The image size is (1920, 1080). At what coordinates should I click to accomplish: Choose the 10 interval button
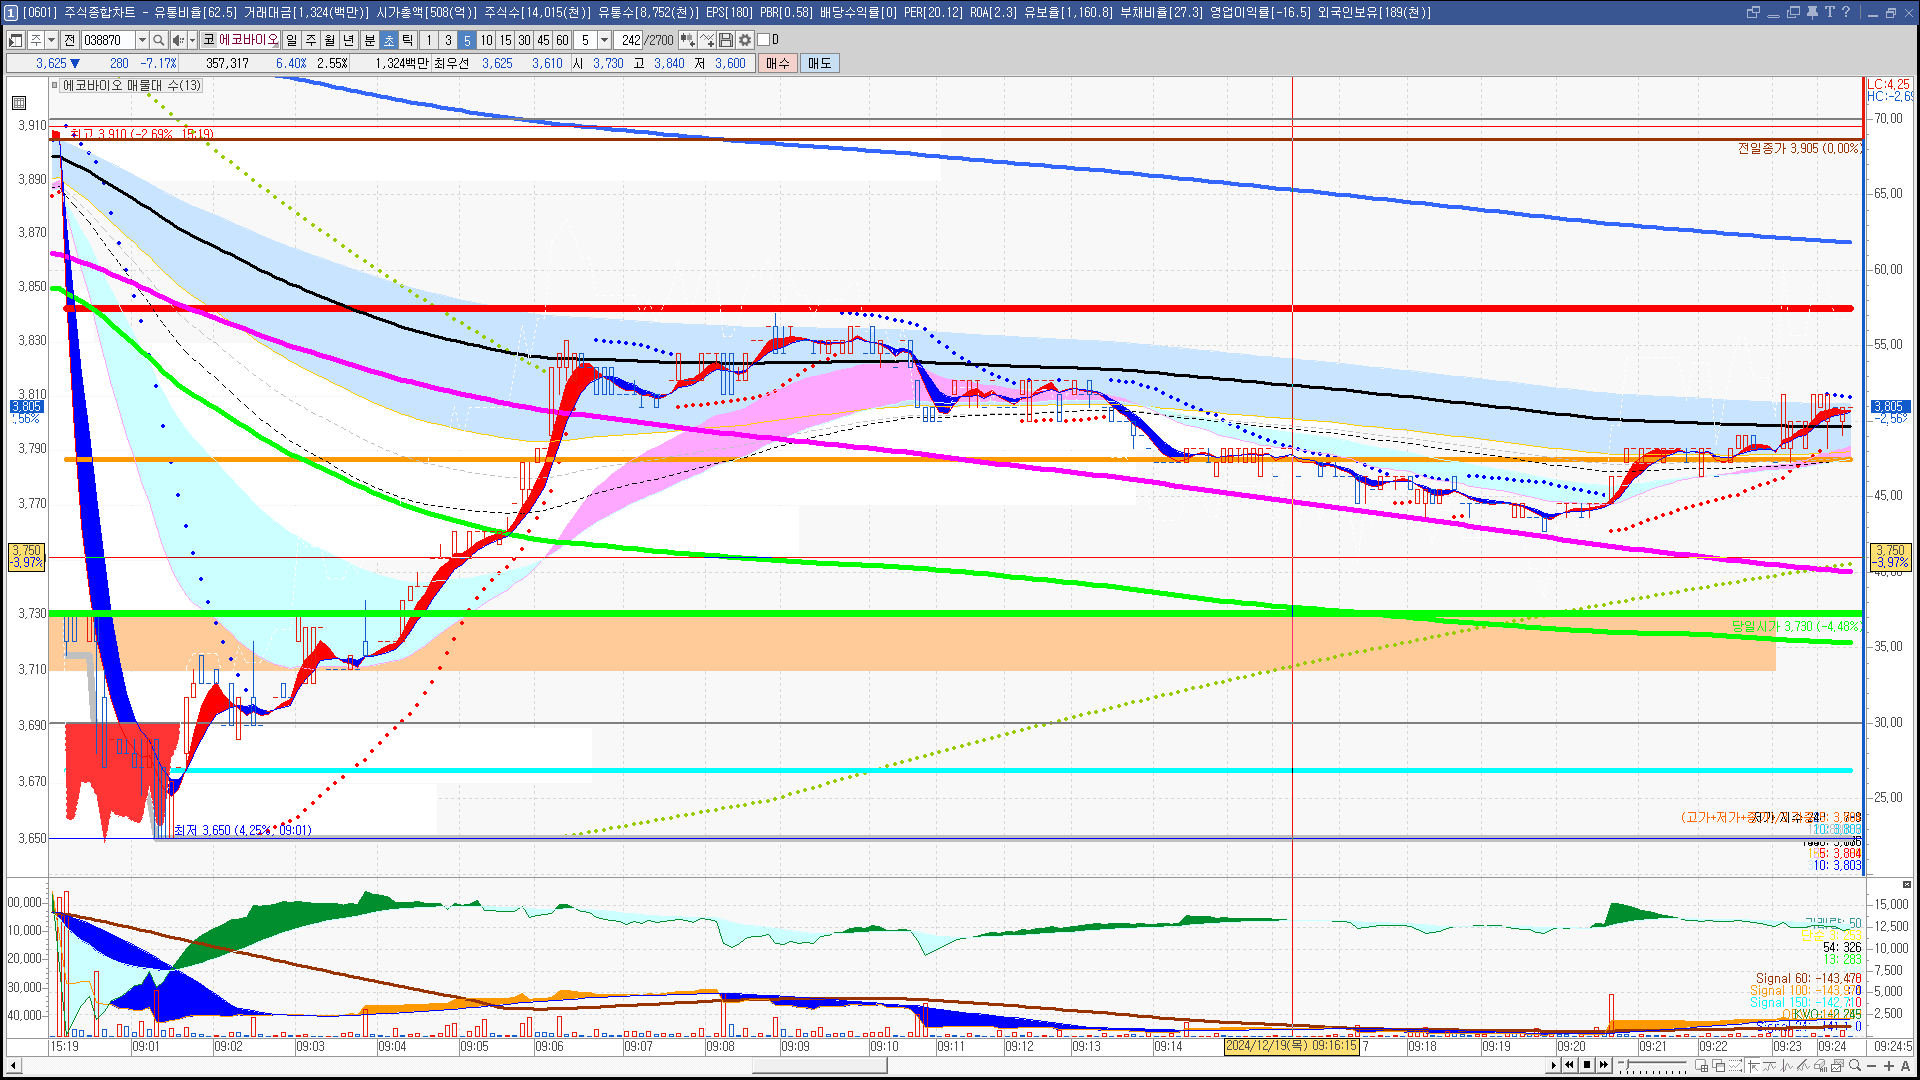[486, 40]
